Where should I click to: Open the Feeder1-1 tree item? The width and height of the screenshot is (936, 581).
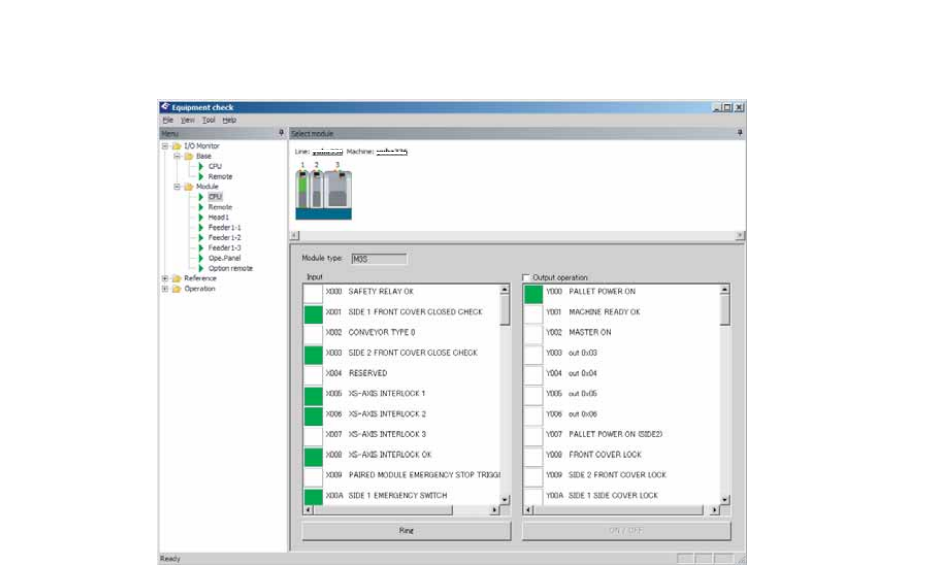coord(224,228)
